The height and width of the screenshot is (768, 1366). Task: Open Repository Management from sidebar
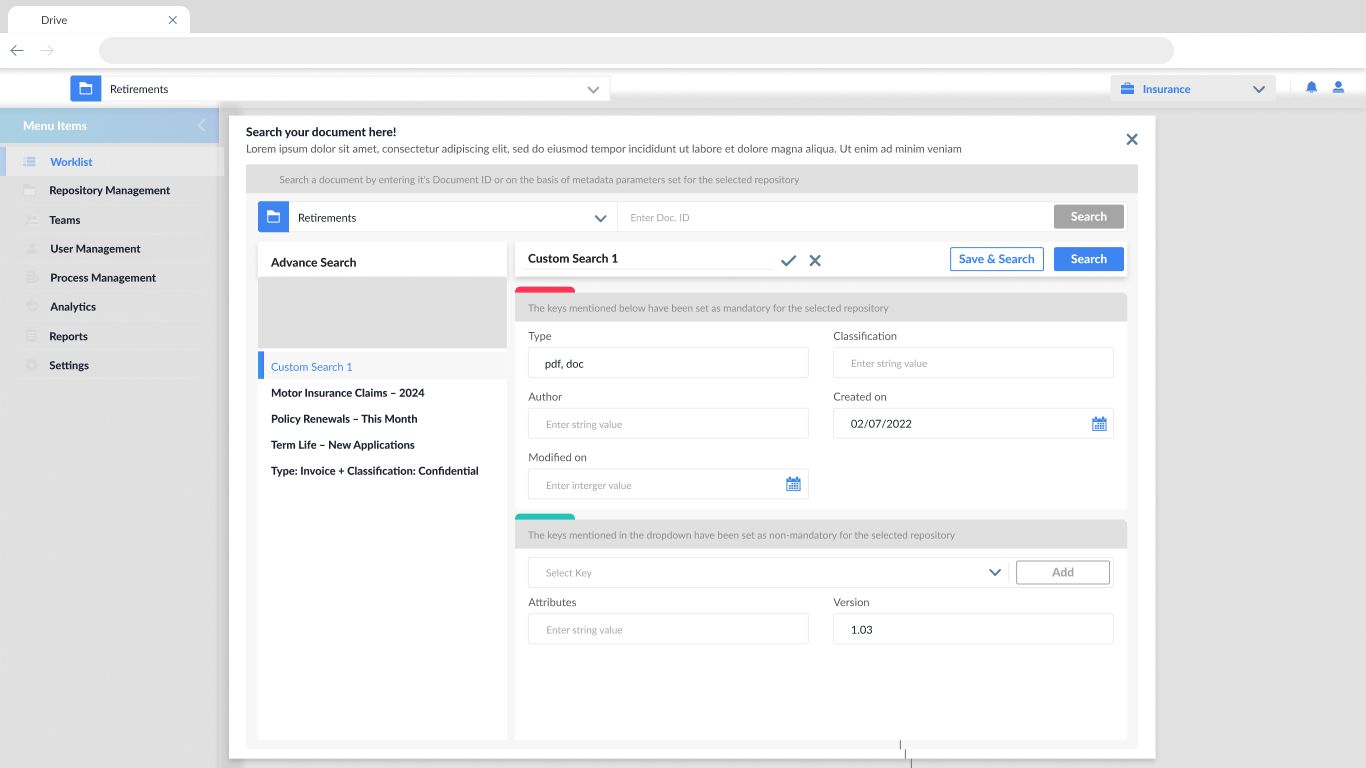pos(109,191)
